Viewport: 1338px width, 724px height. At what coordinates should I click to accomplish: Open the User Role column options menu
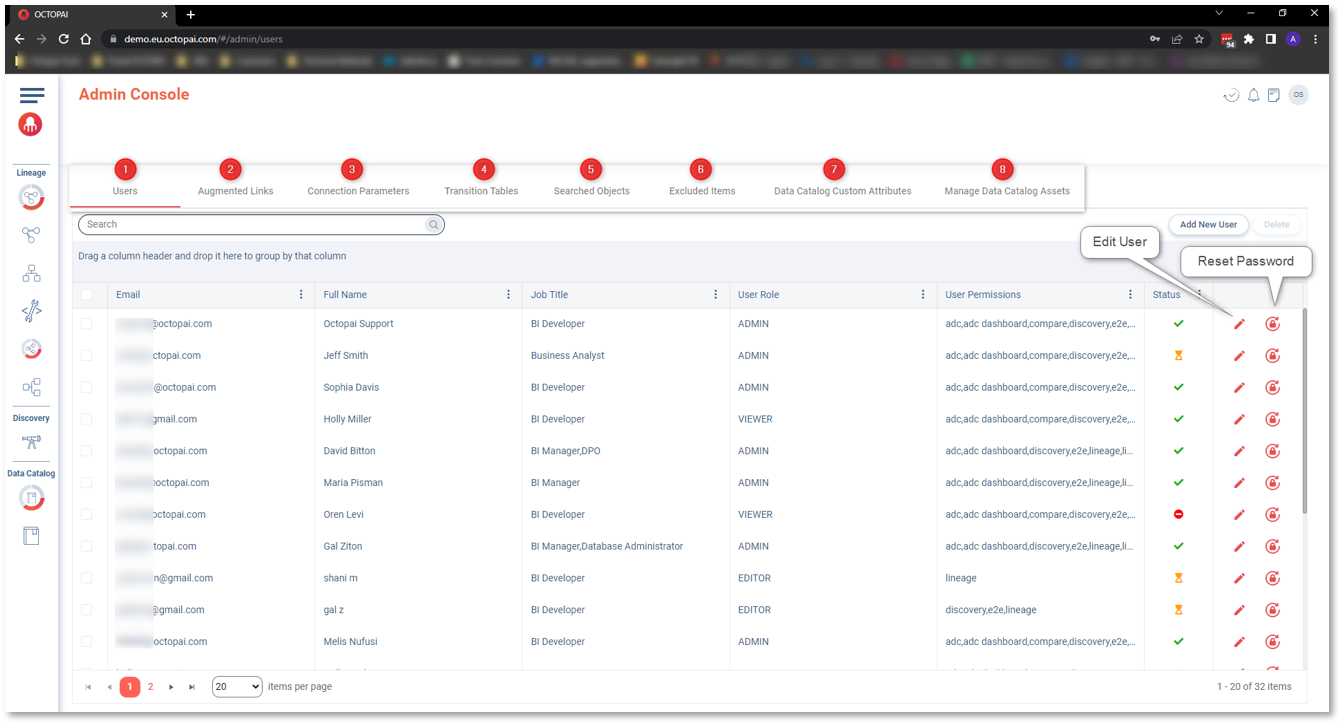[923, 295]
